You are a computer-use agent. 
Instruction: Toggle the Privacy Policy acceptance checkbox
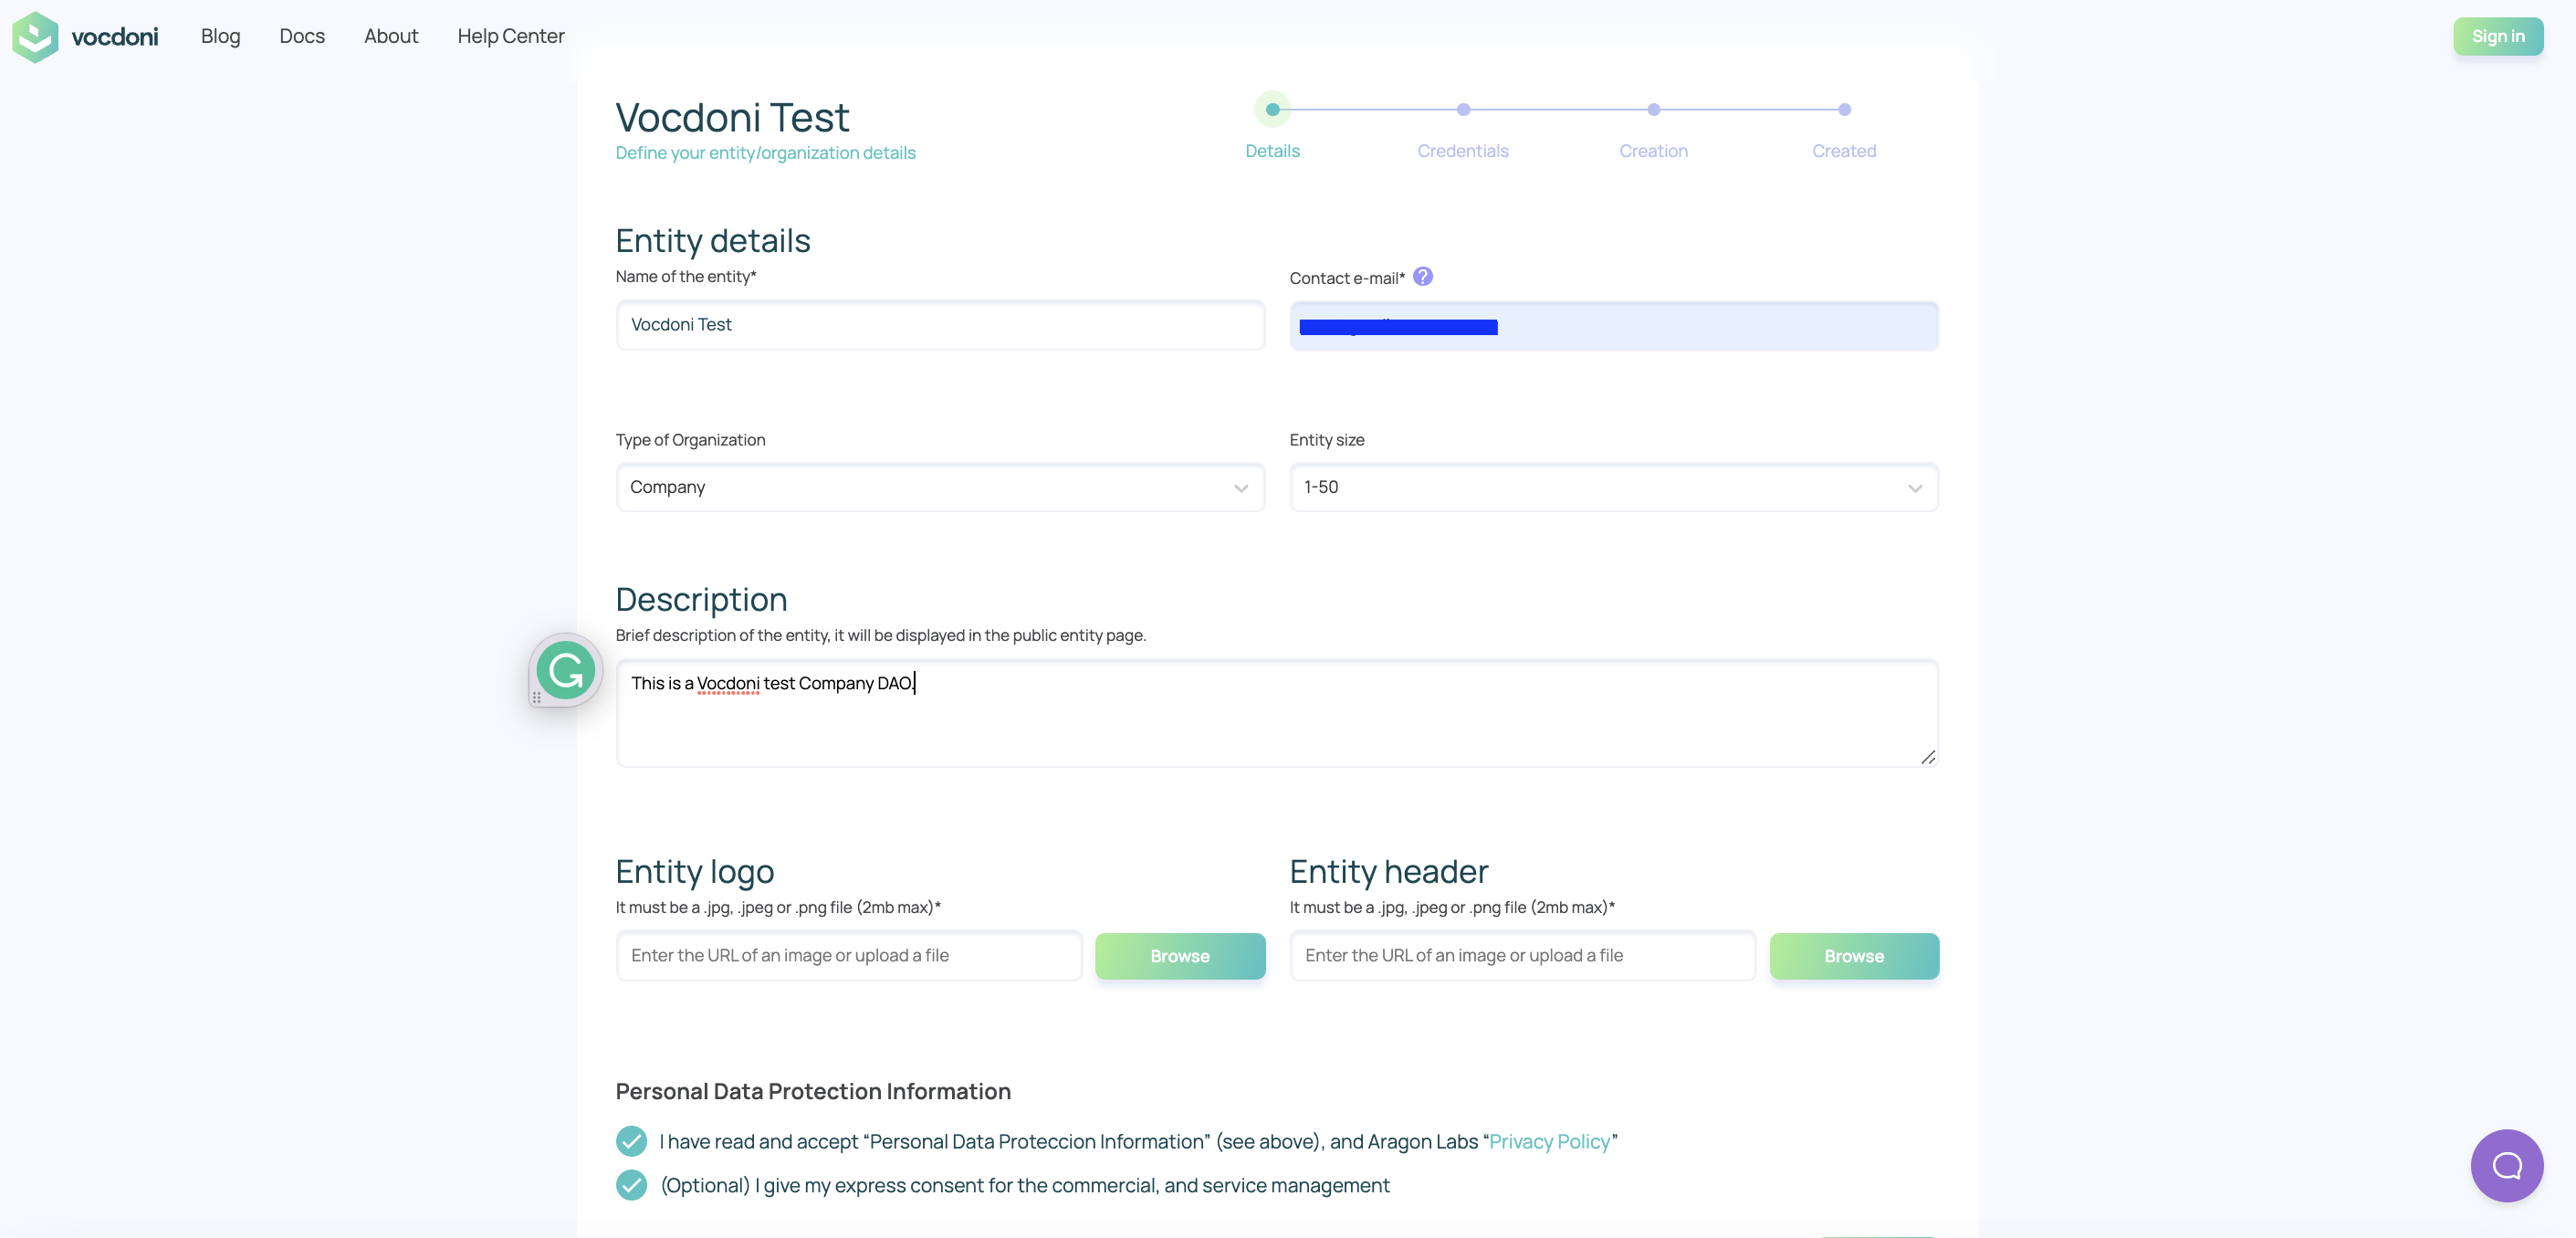[631, 1141]
